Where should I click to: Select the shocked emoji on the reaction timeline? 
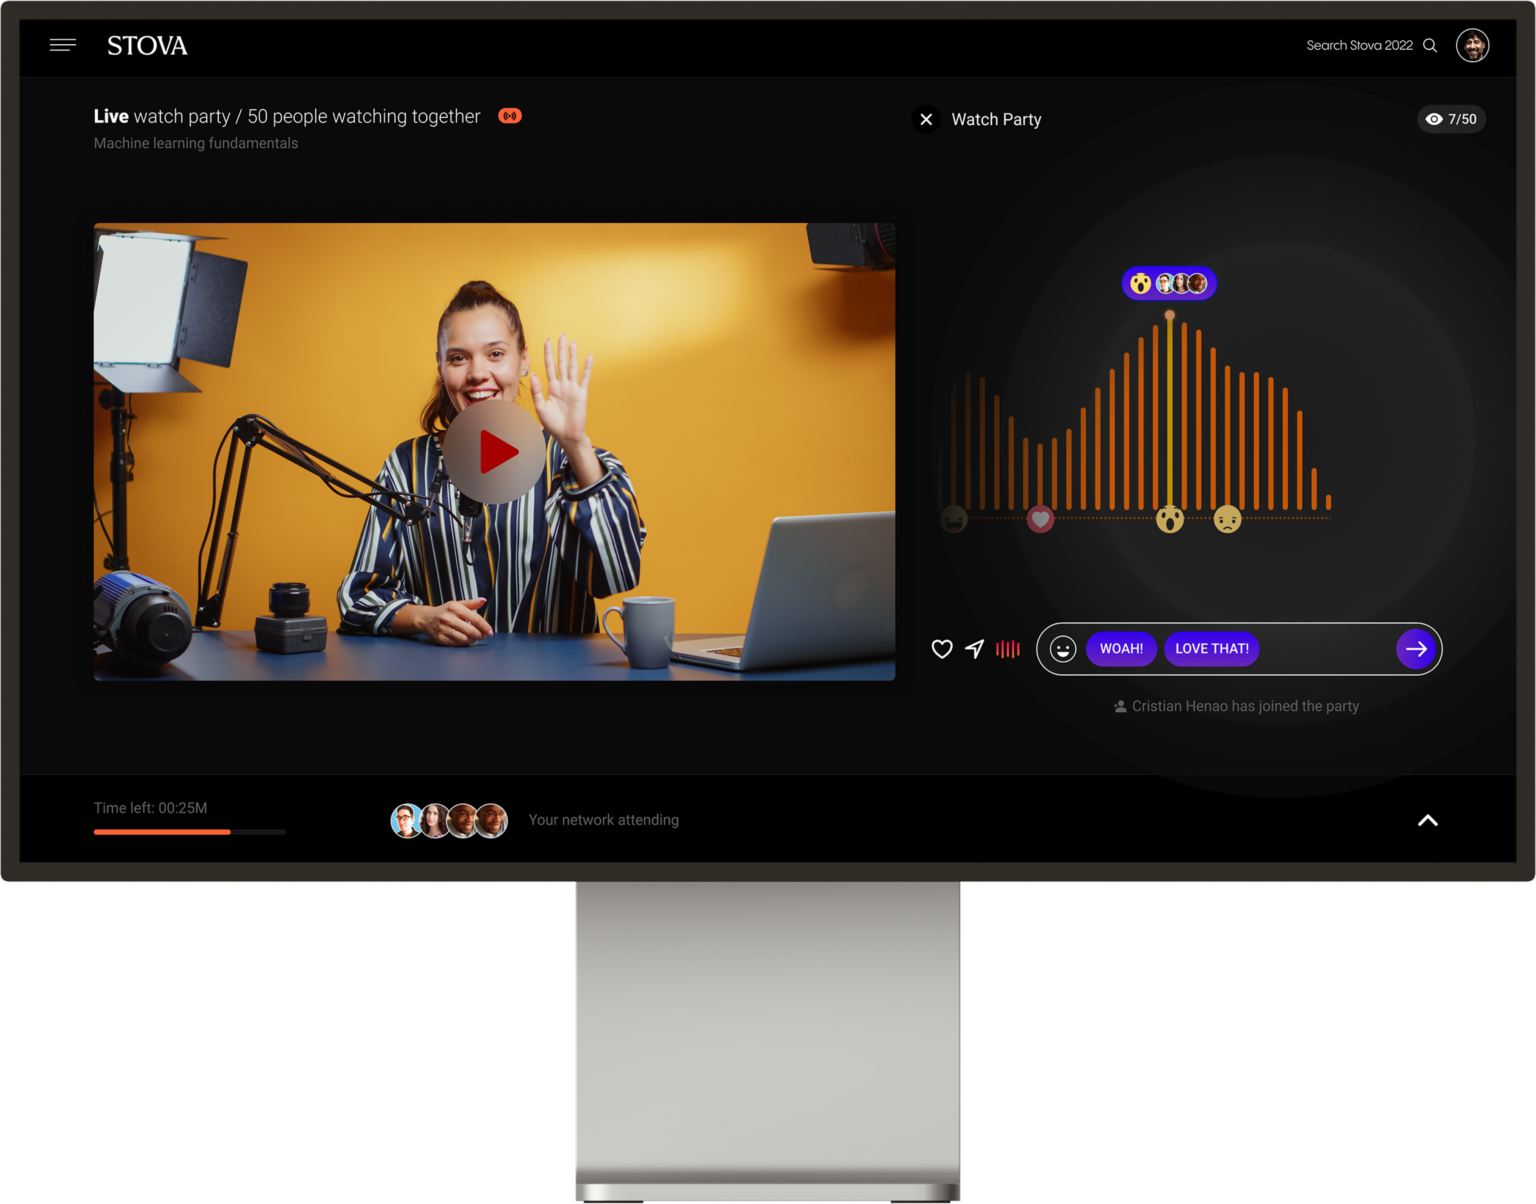point(1169,519)
